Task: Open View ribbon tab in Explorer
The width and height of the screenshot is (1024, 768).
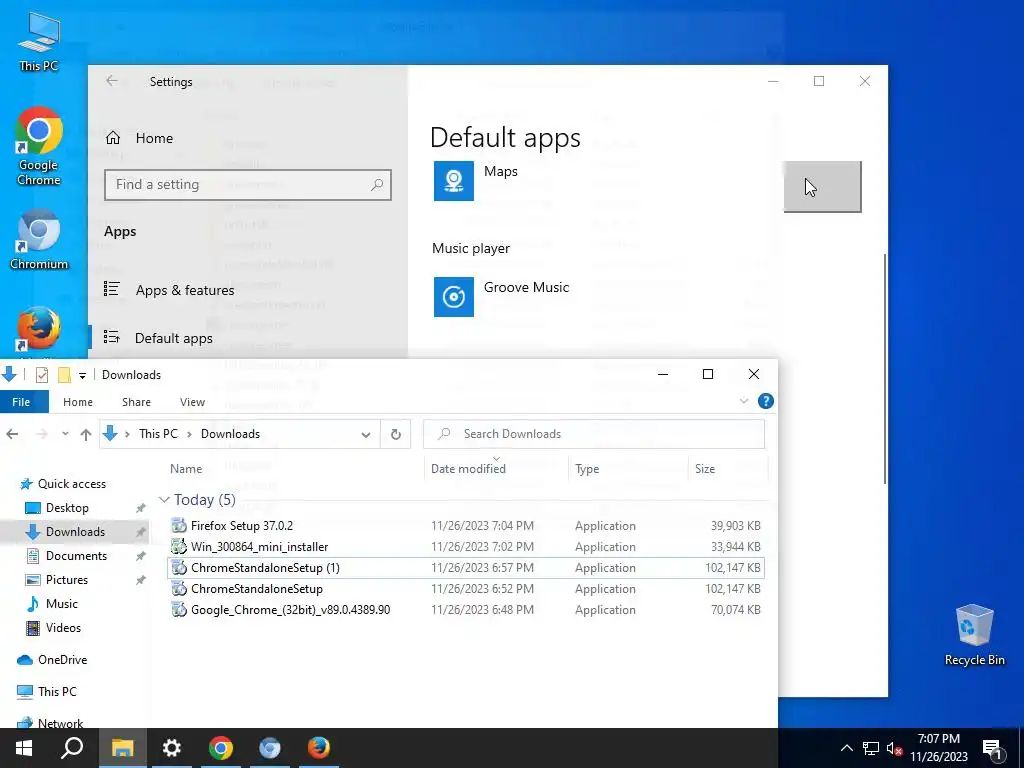Action: point(192,402)
